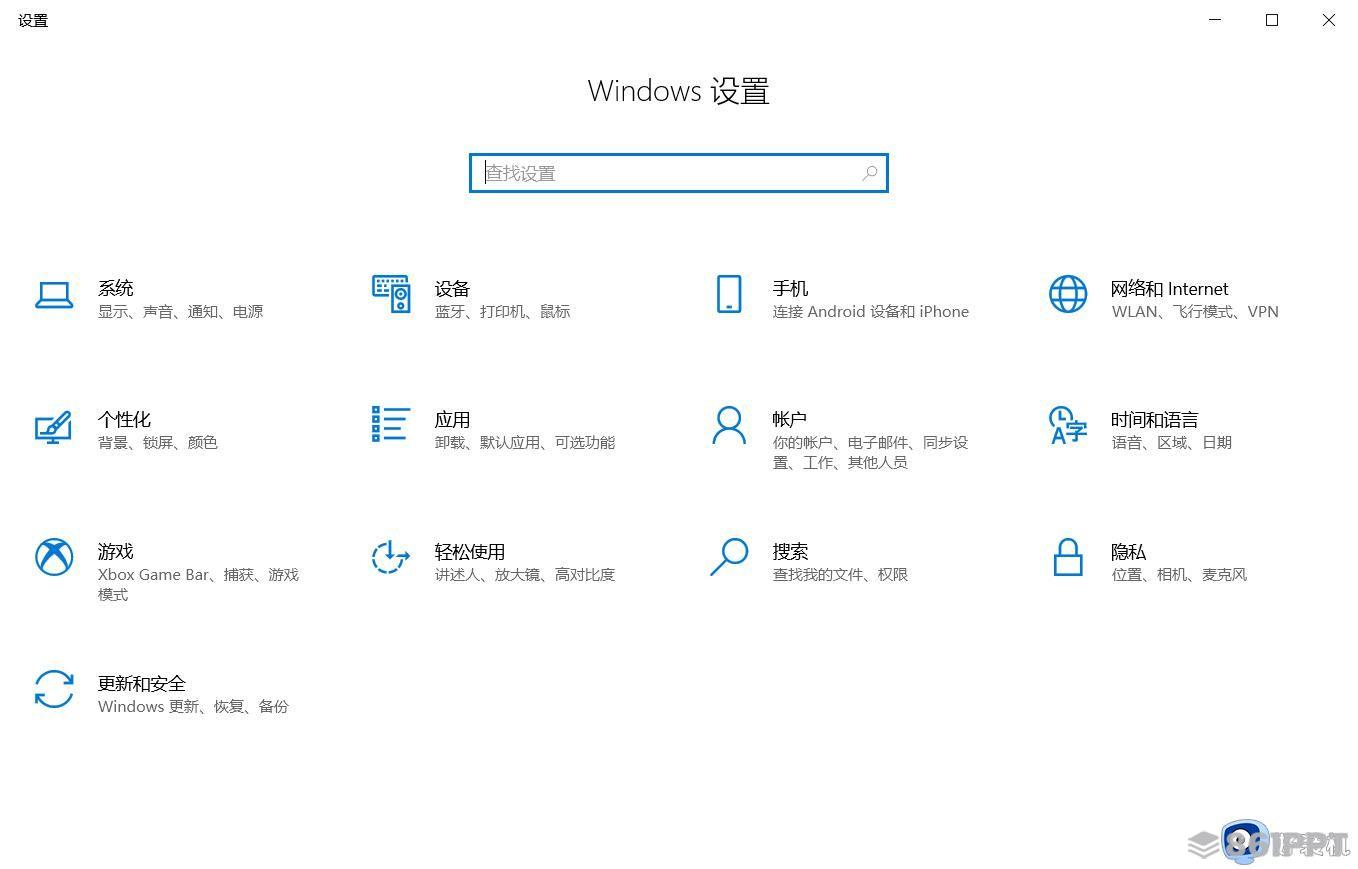Select the 搜索 category title
Viewport: 1358px width, 869px height.
coord(790,551)
